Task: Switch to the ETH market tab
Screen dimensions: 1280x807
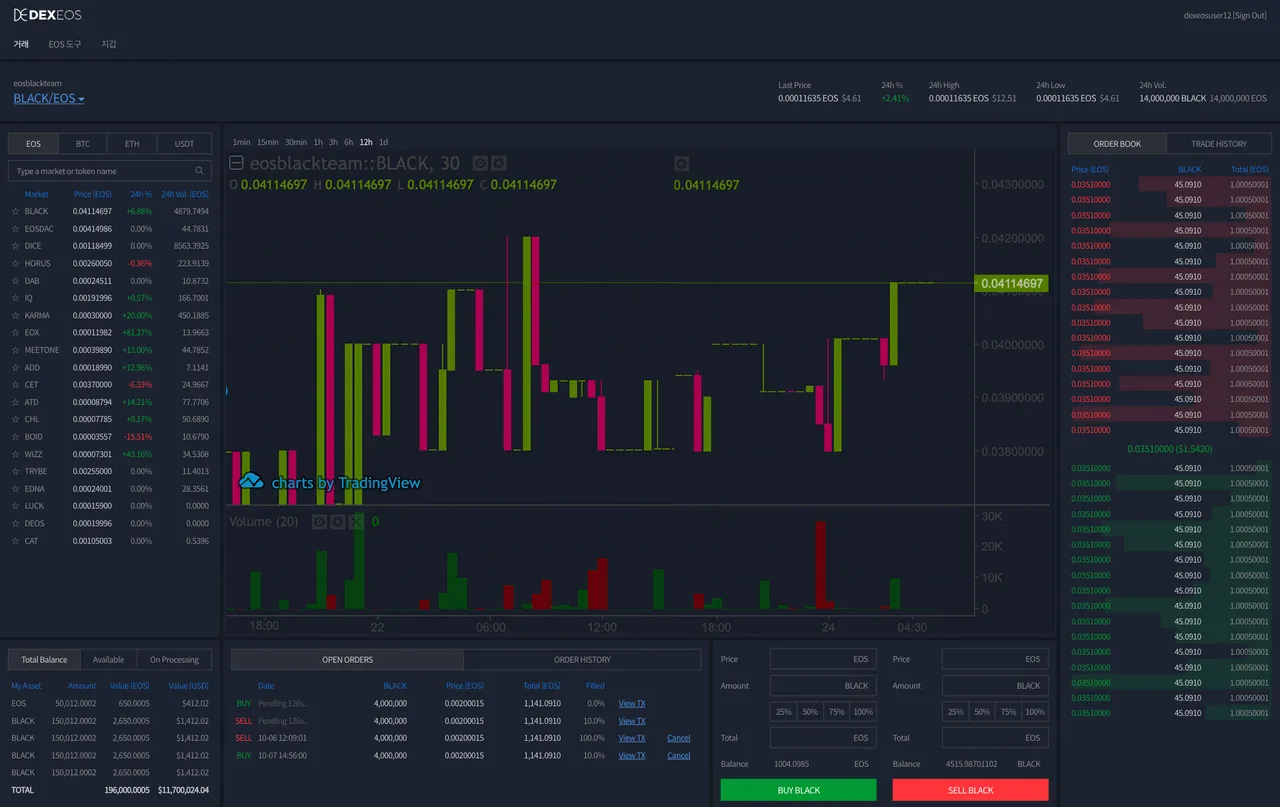Action: (132, 144)
